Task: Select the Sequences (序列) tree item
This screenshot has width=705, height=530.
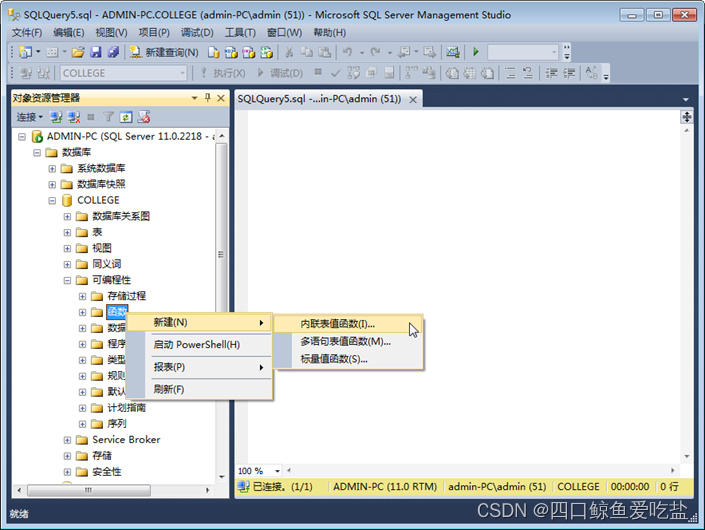Action: pos(117,423)
